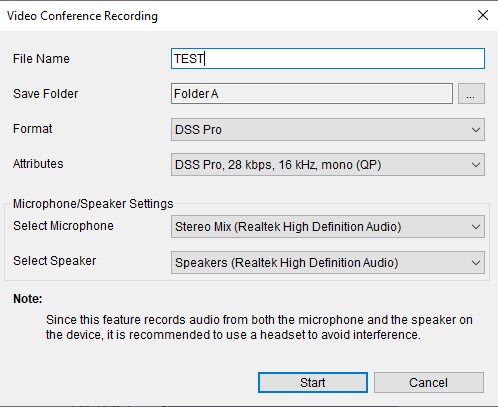Click the chevron arrow on the Attributes dropdown

point(476,165)
